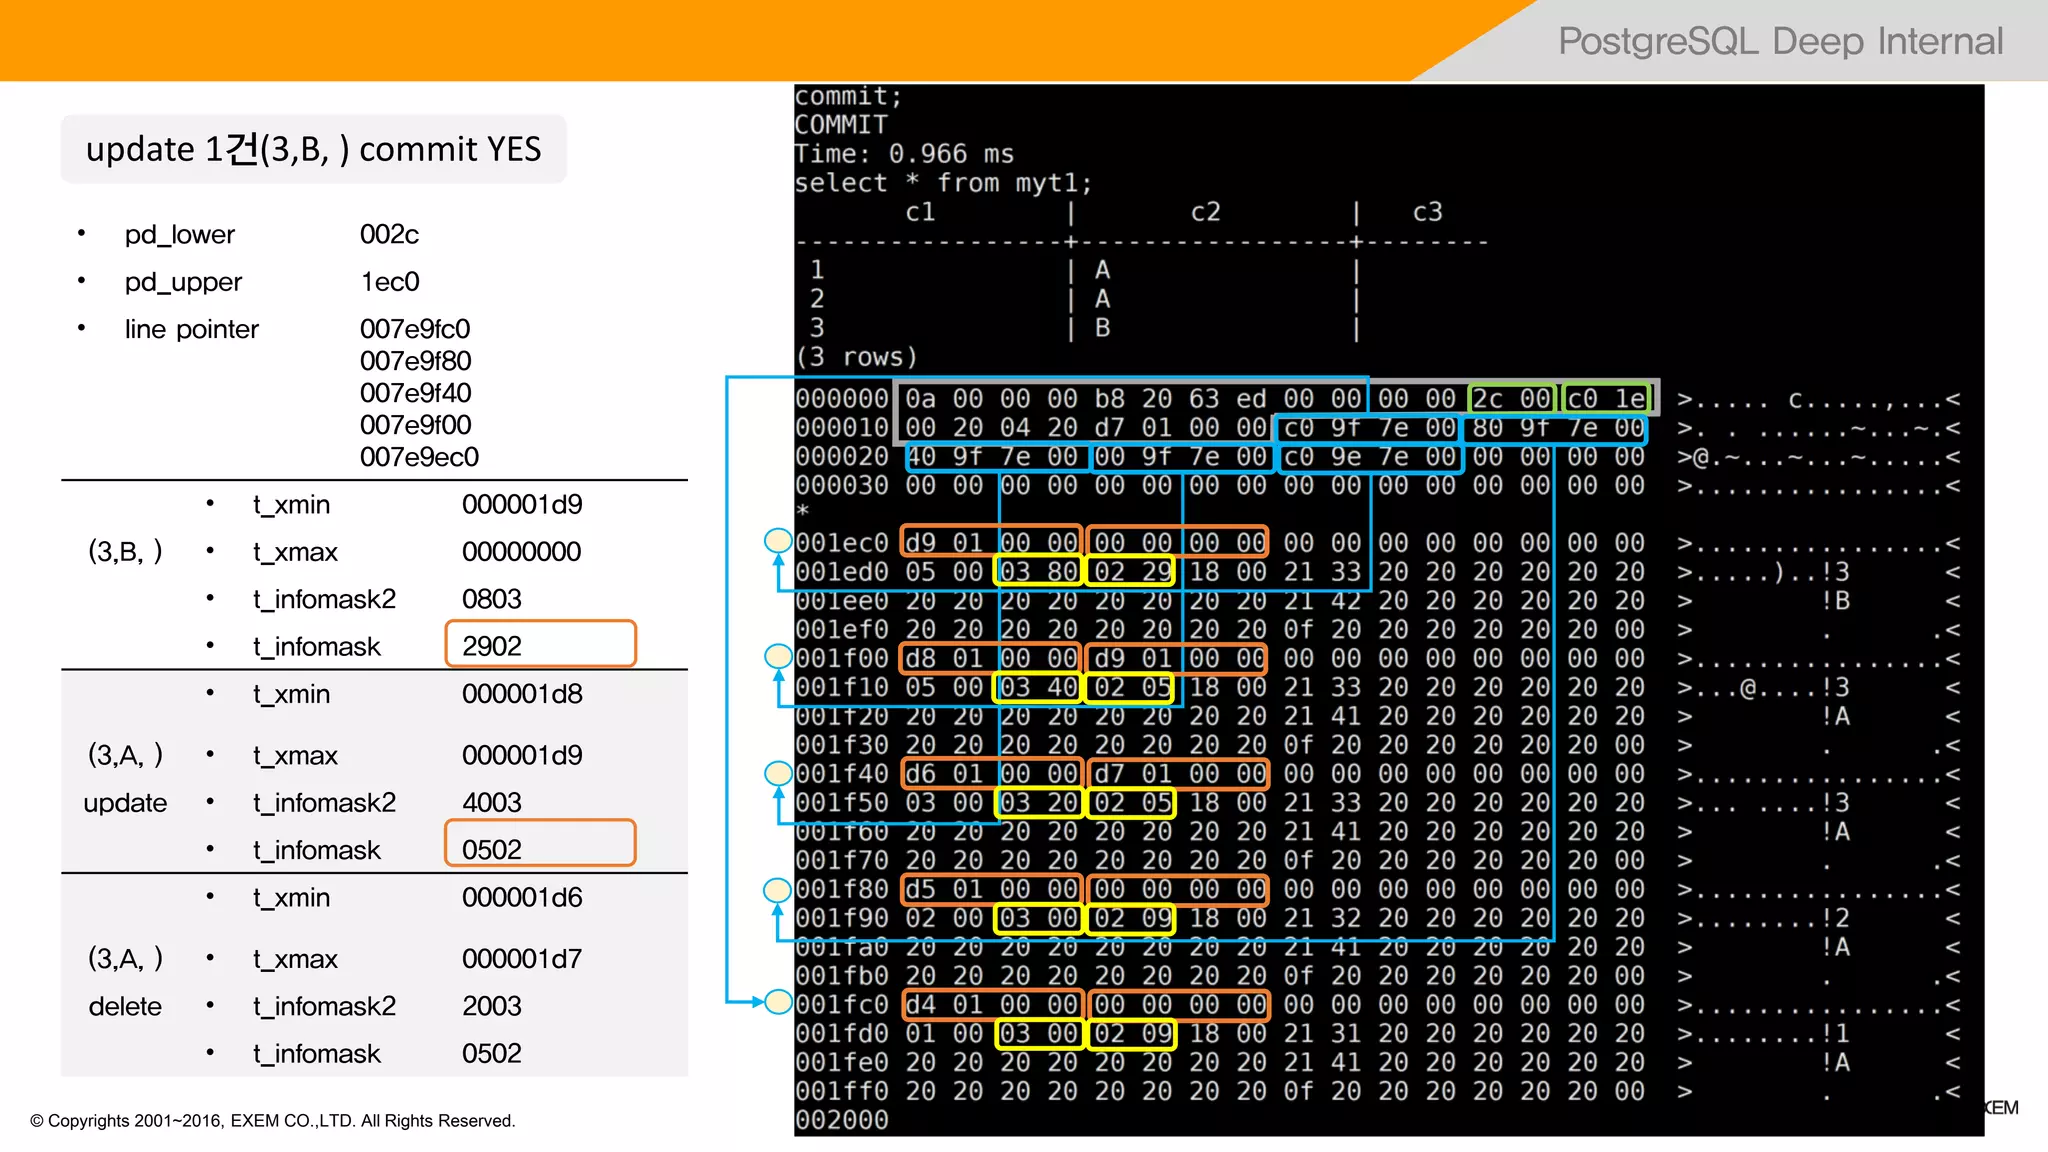Viewport: 2048px width, 1152px height.
Task: Click final hex dump offset "002000"
Action: click(x=842, y=1121)
